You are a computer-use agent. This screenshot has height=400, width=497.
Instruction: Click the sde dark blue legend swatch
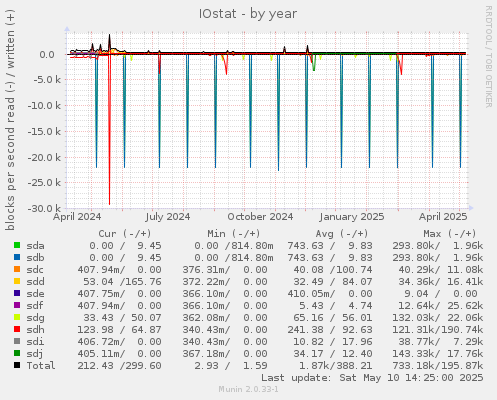pyautogui.click(x=17, y=293)
